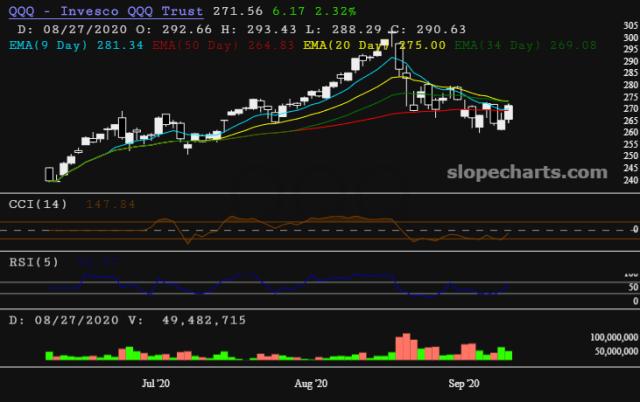Click the Sep '20 date axis label
This screenshot has height=402, width=640.
tap(464, 383)
